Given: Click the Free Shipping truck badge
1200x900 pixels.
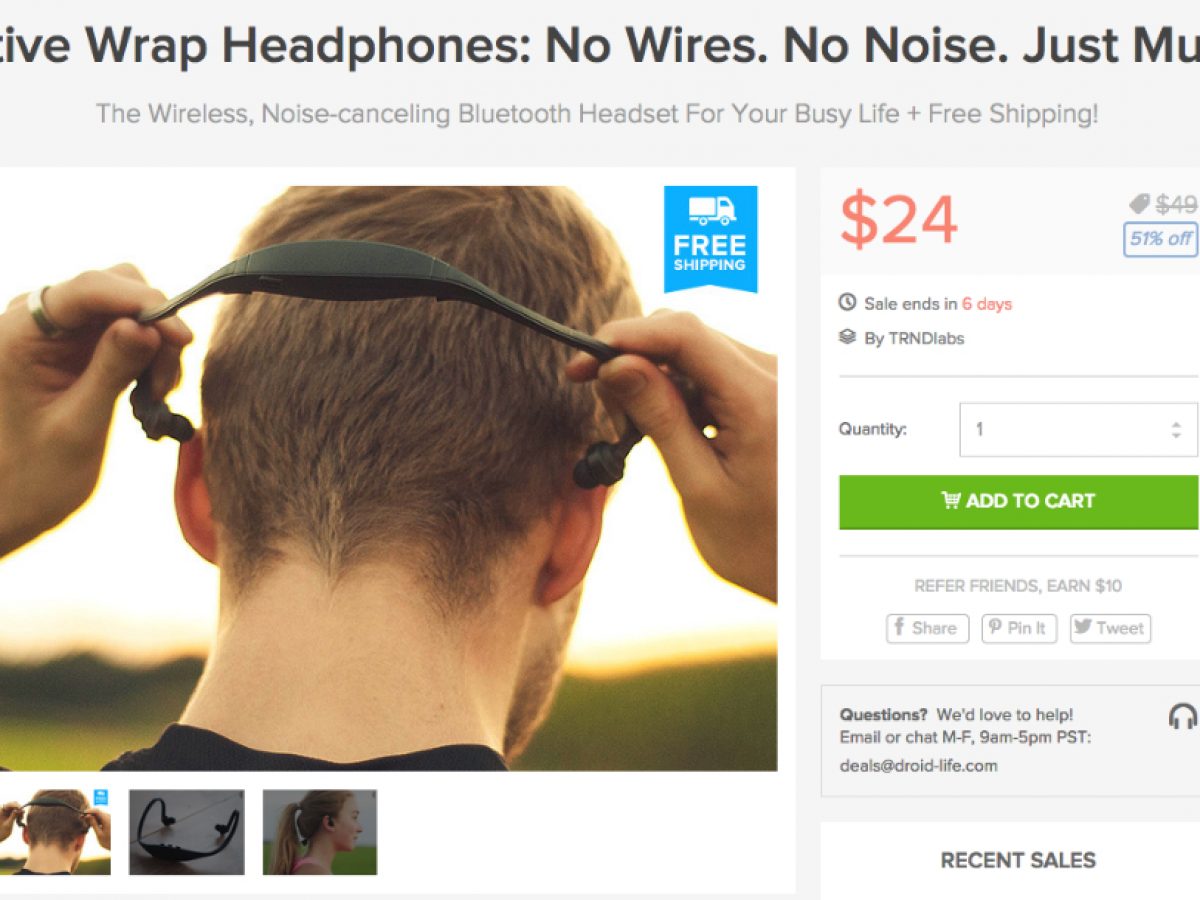Looking at the screenshot, I should [711, 239].
